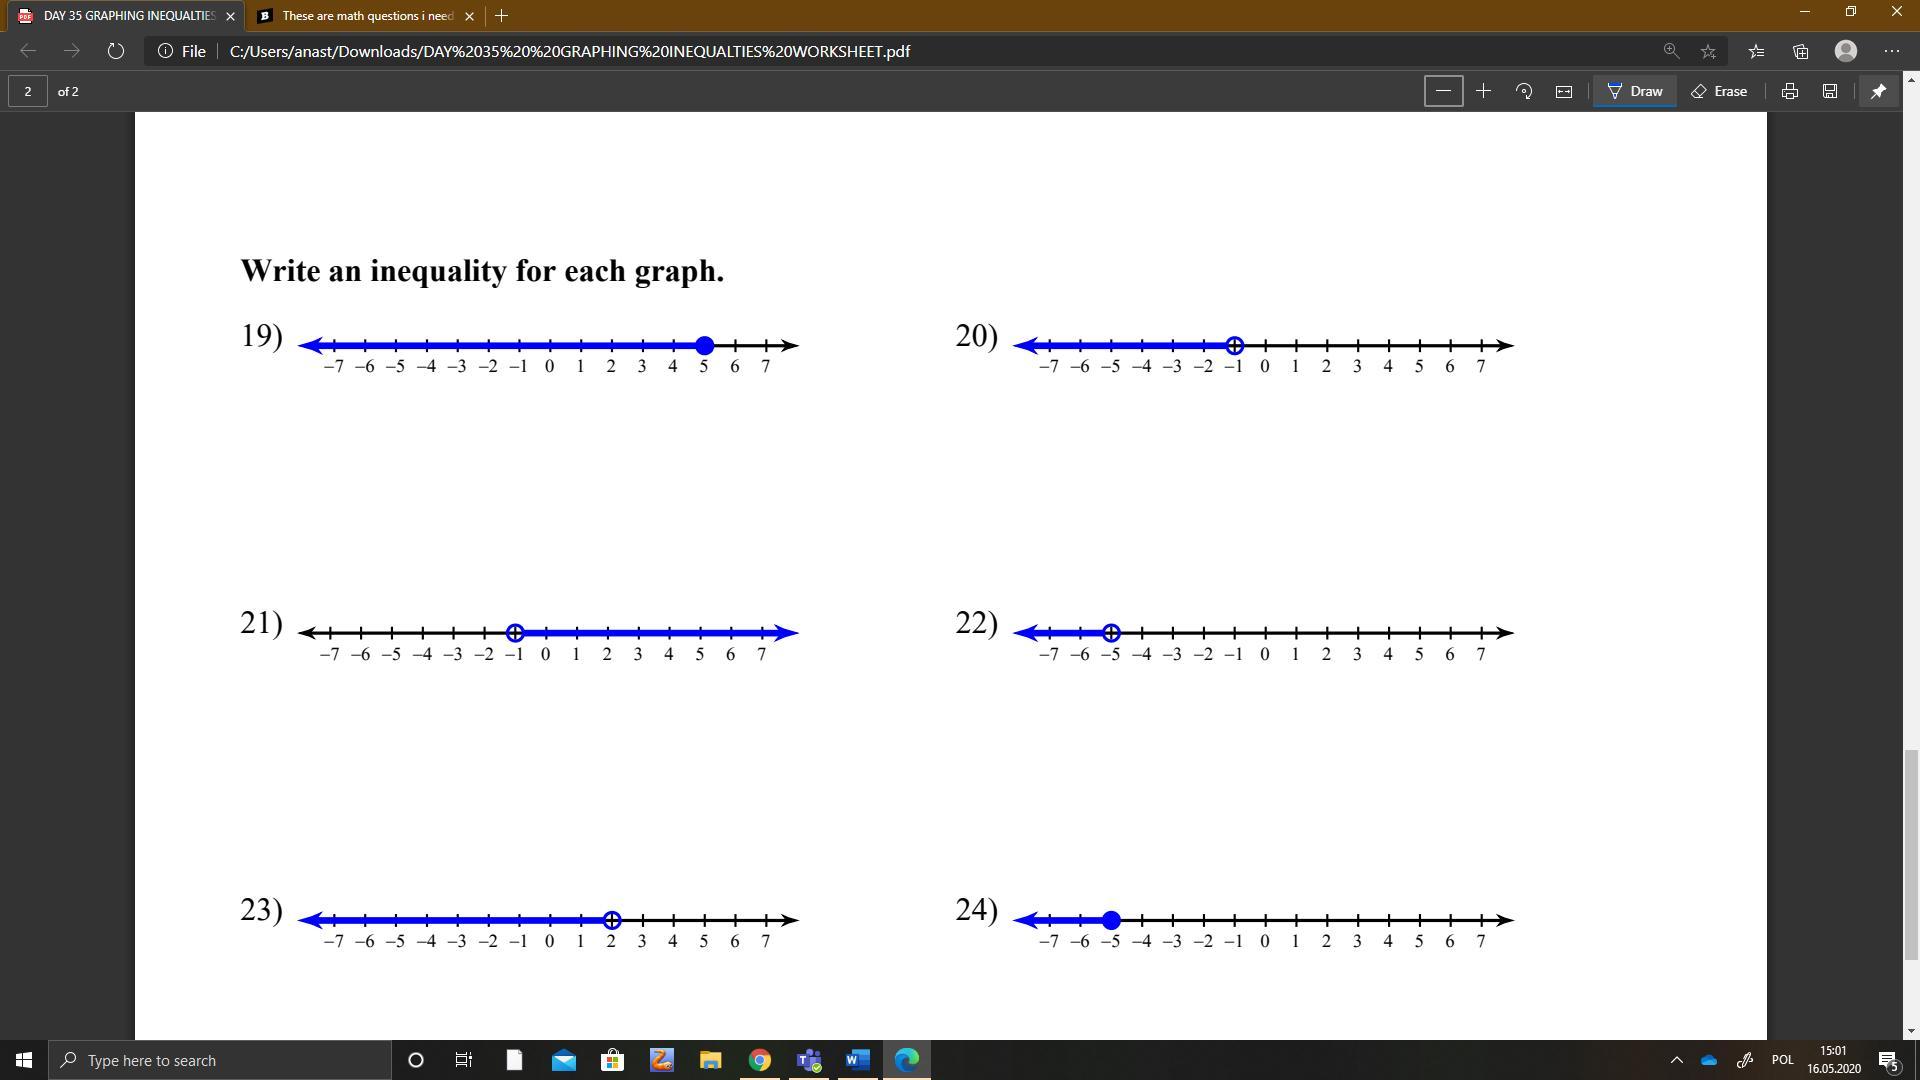This screenshot has height=1080, width=1920.
Task: Select the Erase tool
Action: coord(1719,91)
